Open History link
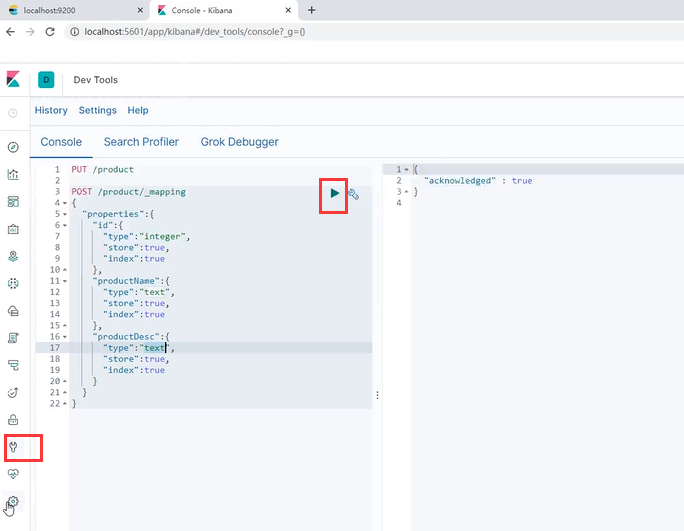The height and width of the screenshot is (531, 684). point(51,110)
